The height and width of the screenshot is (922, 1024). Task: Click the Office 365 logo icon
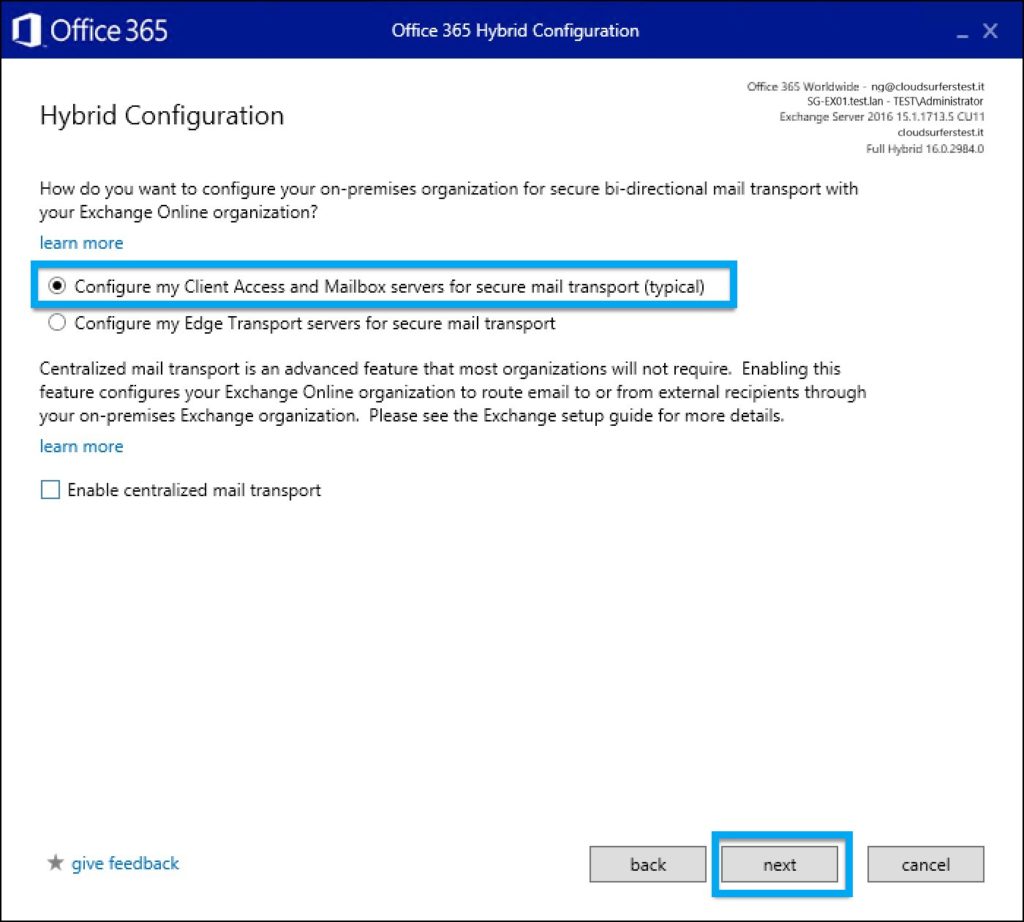click(x=27, y=31)
